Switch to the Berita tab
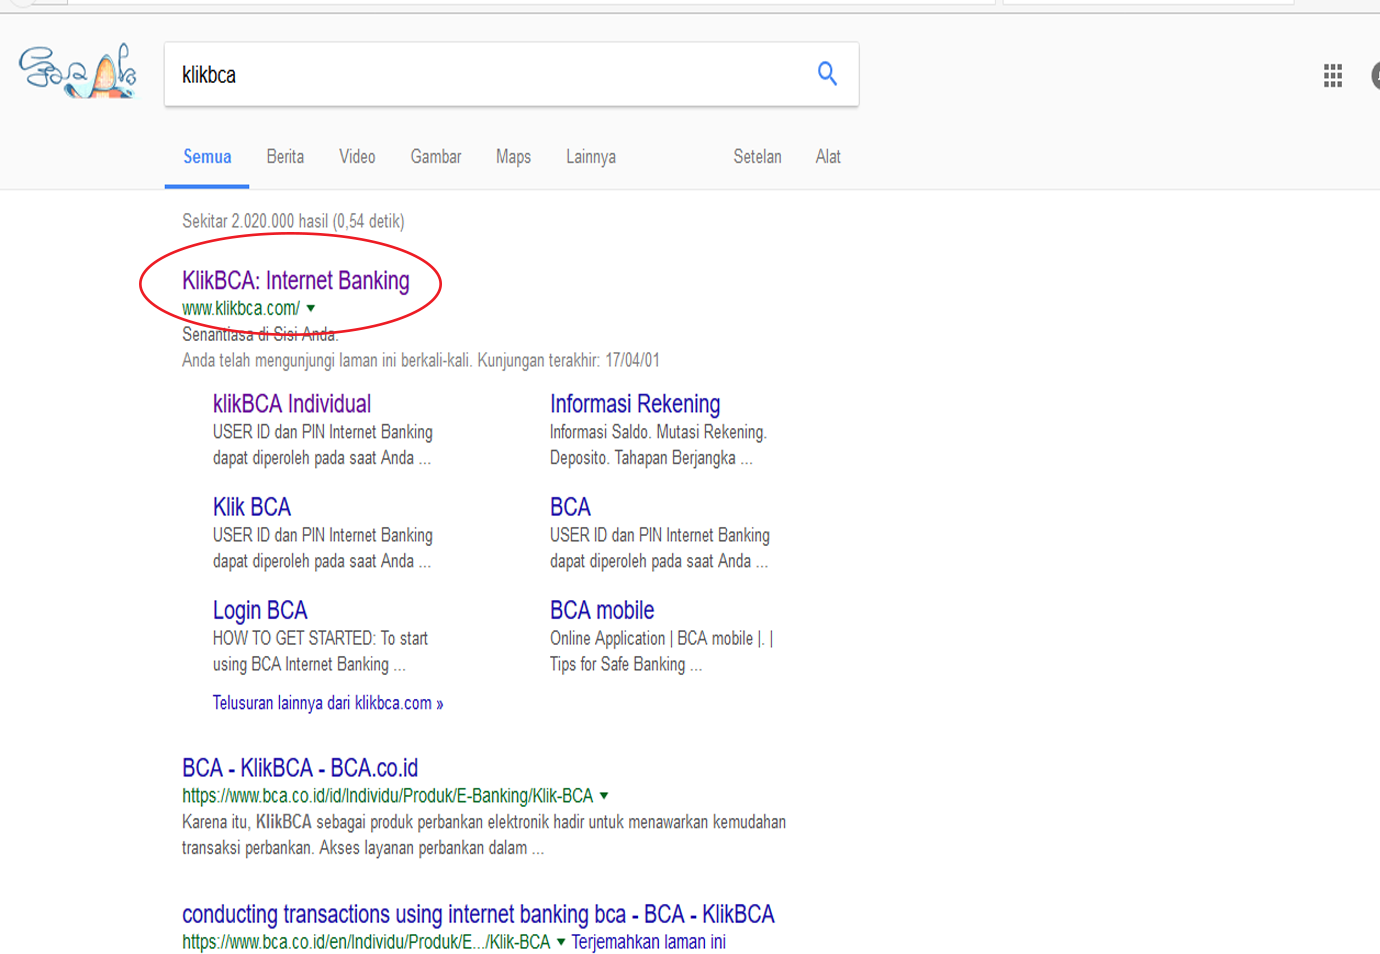This screenshot has width=1380, height=954. 285,157
